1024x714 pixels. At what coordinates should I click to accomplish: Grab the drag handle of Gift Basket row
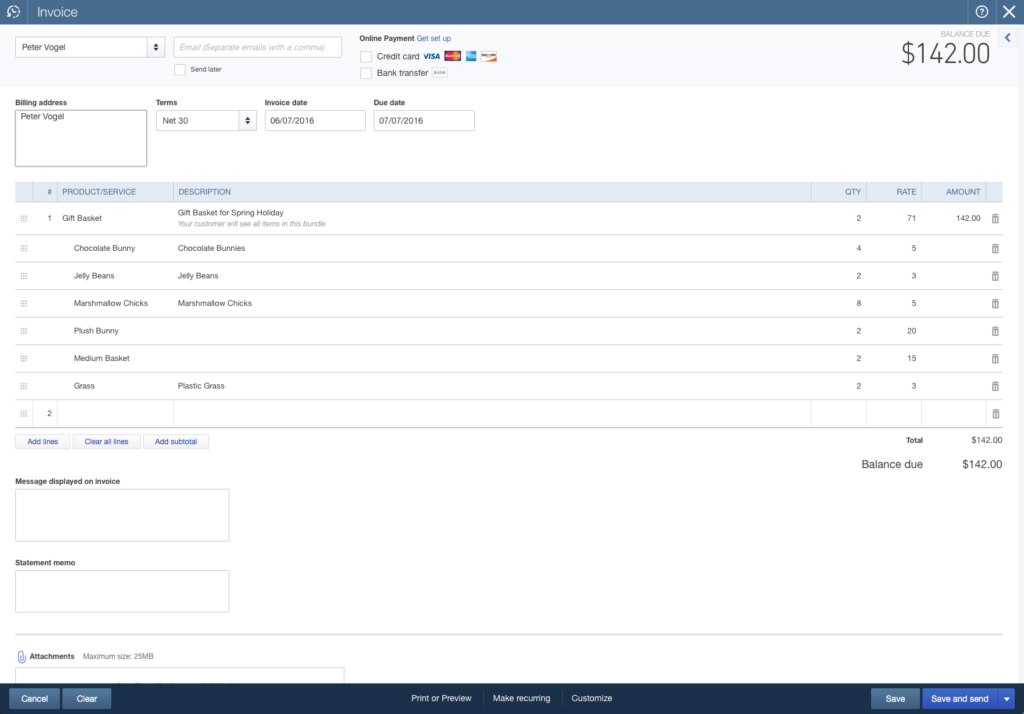[24, 218]
